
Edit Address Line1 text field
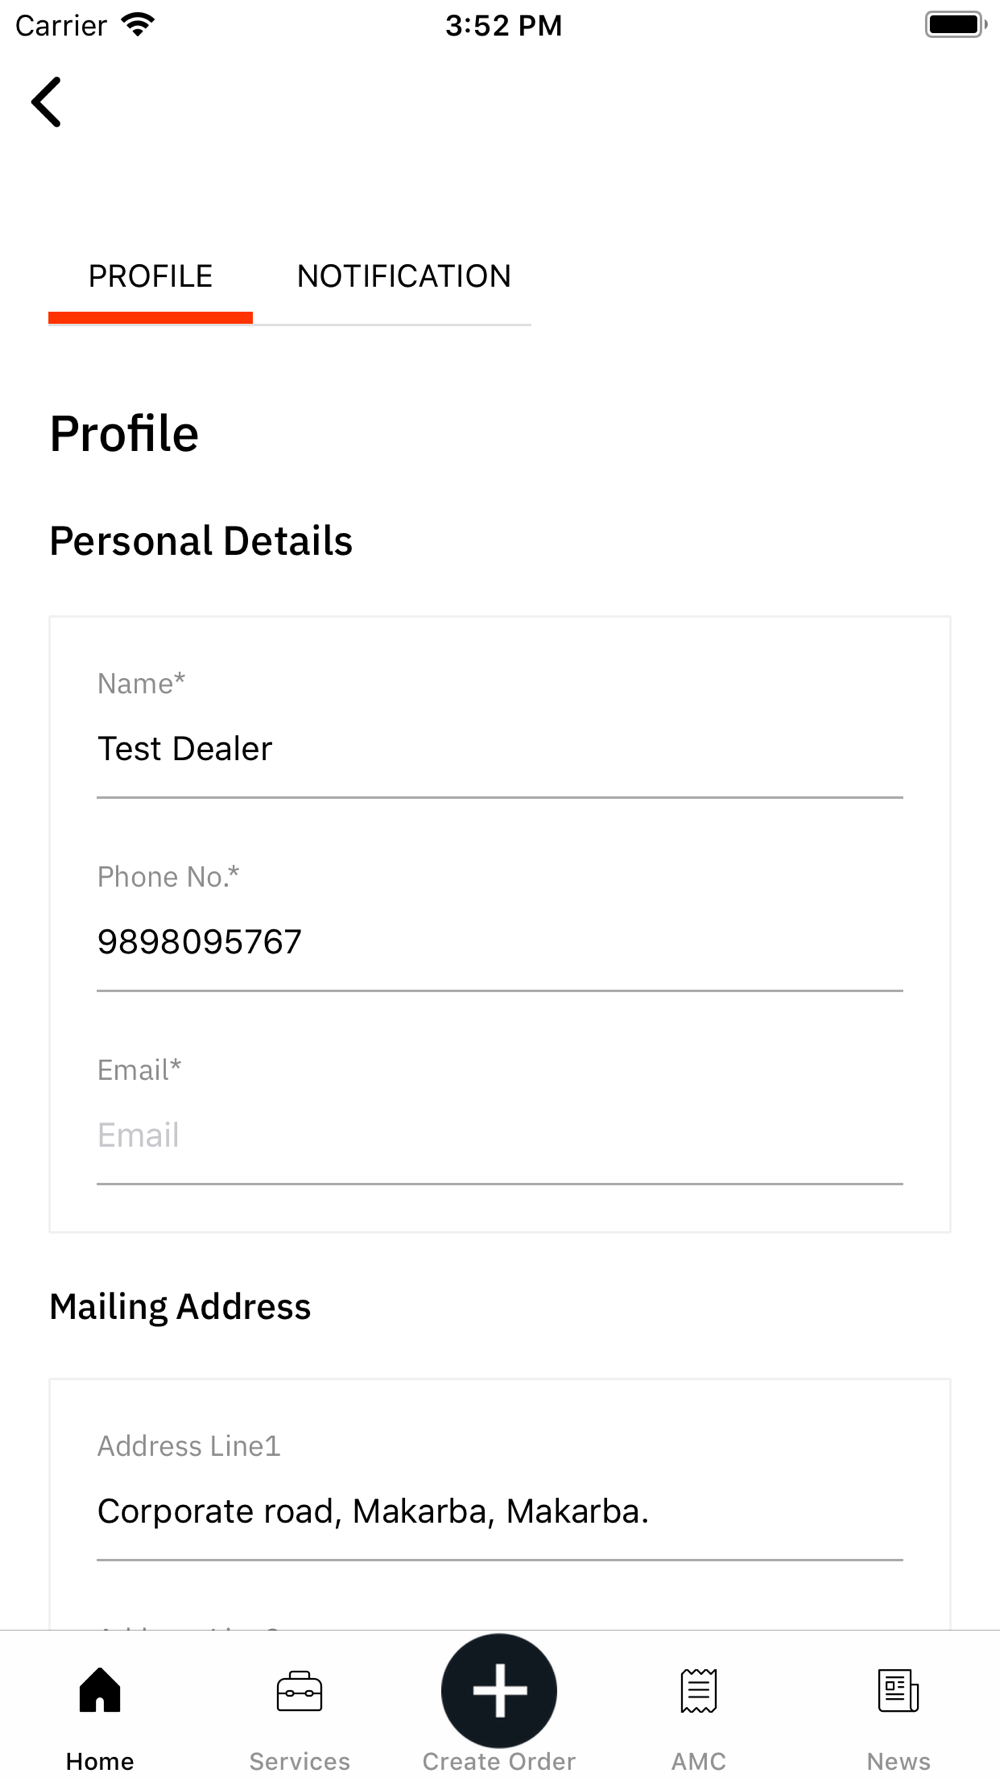pyautogui.click(x=499, y=1511)
